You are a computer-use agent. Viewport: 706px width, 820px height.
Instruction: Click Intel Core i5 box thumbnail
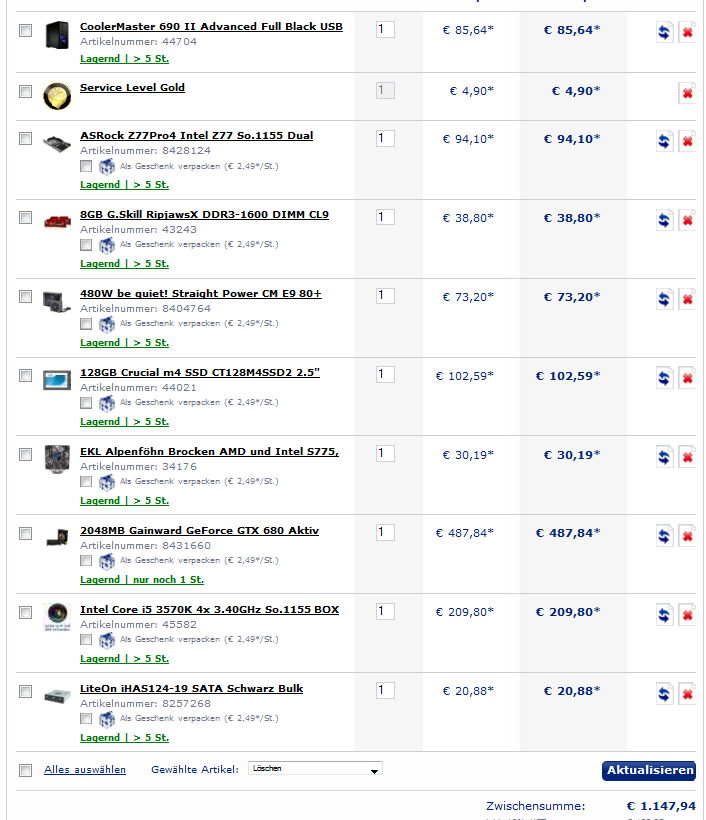pos(57,617)
